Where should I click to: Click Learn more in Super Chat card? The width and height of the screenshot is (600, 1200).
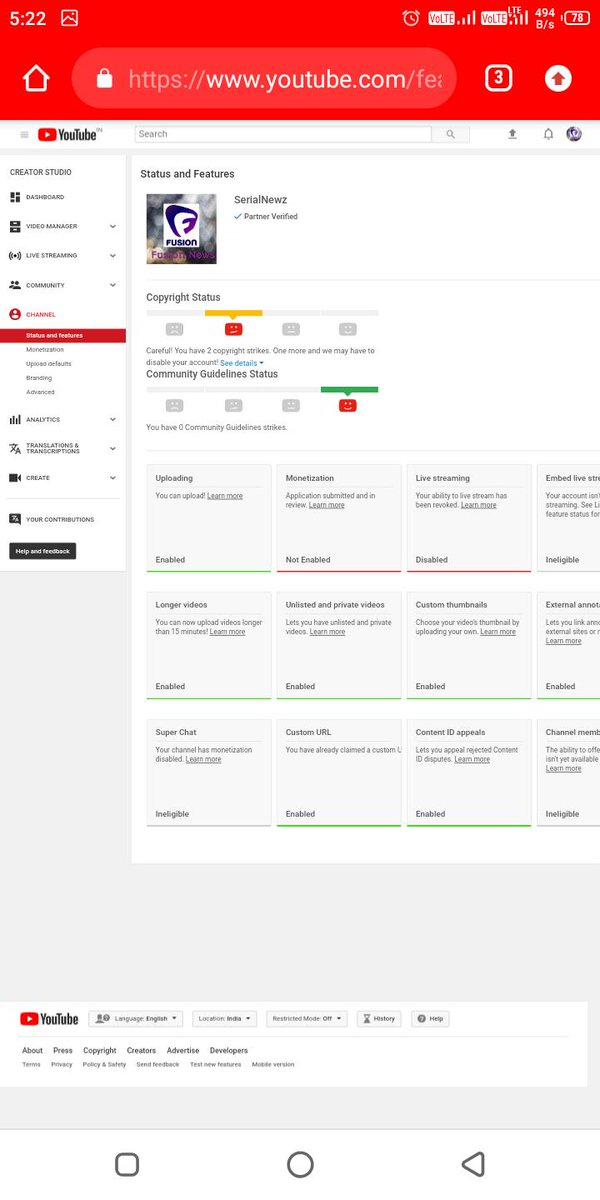(x=204, y=759)
